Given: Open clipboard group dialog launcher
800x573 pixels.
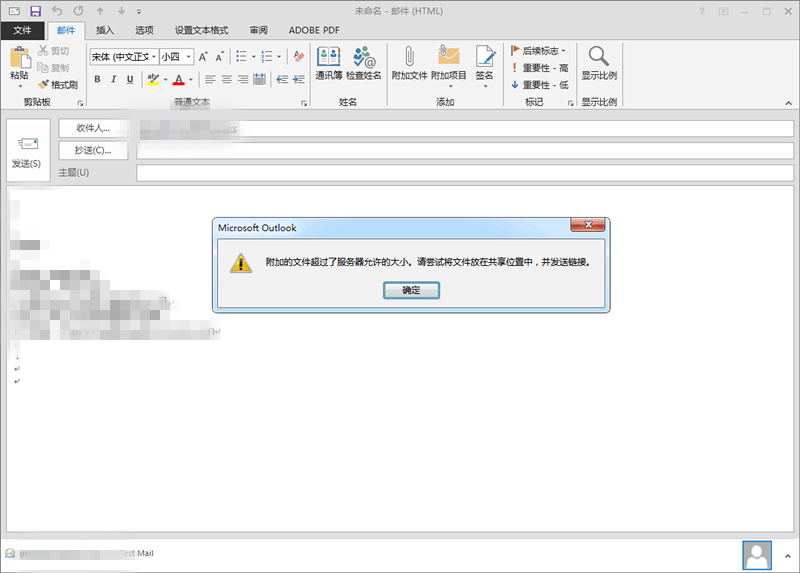Looking at the screenshot, I should [x=80, y=103].
